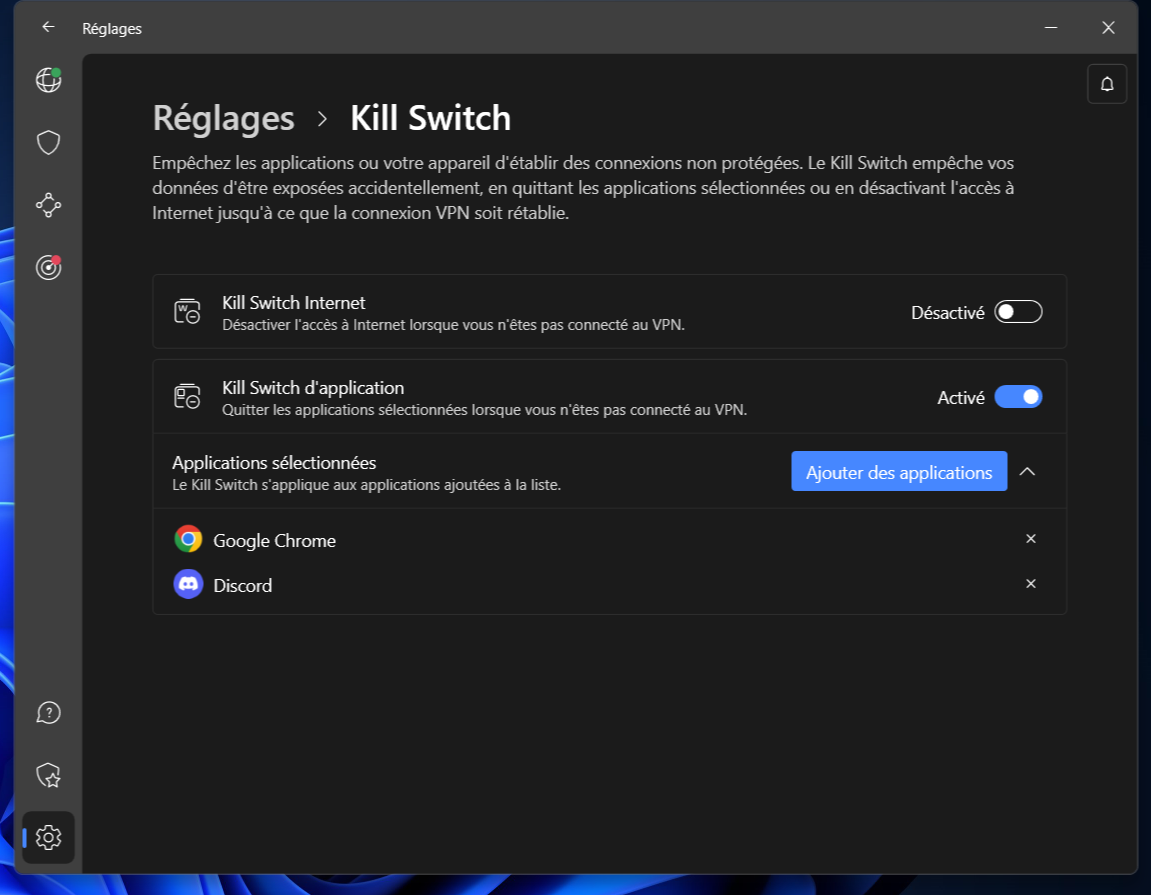Screen dimensions: 1151x895
Task: Click the Kill Switch d'application title
Action: pyautogui.click(x=313, y=388)
